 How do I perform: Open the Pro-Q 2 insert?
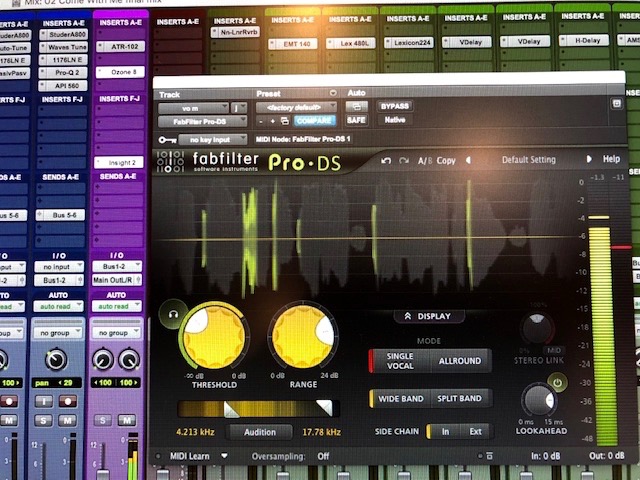point(63,73)
